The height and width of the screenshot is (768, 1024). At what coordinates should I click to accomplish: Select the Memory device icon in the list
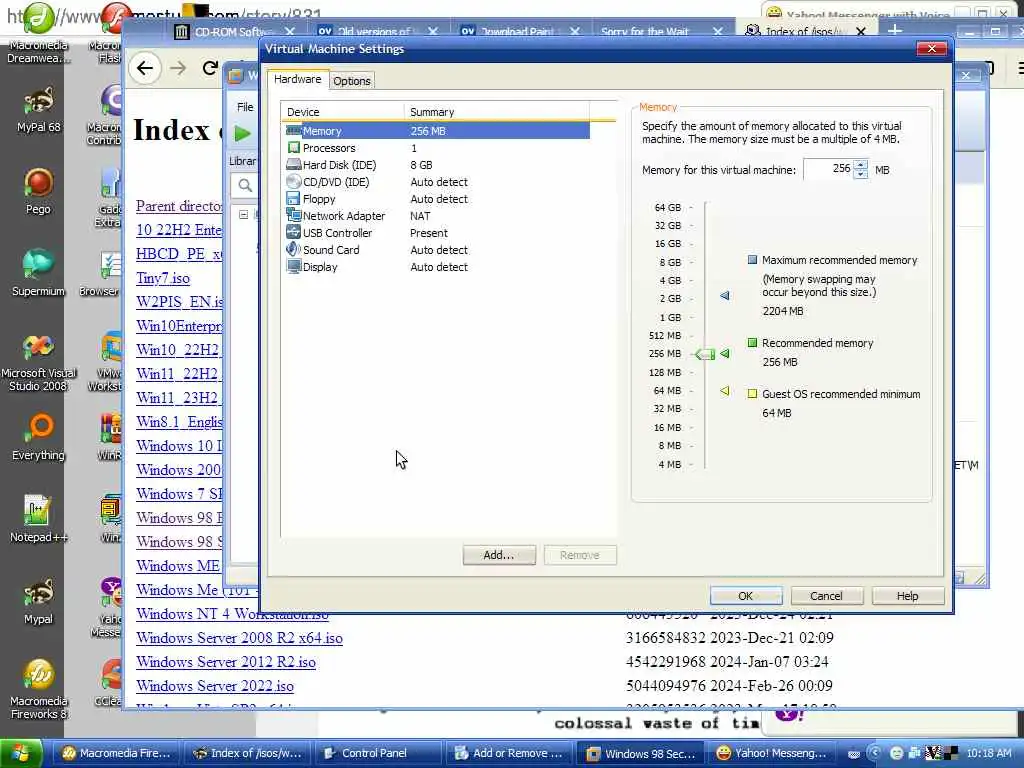coord(294,131)
